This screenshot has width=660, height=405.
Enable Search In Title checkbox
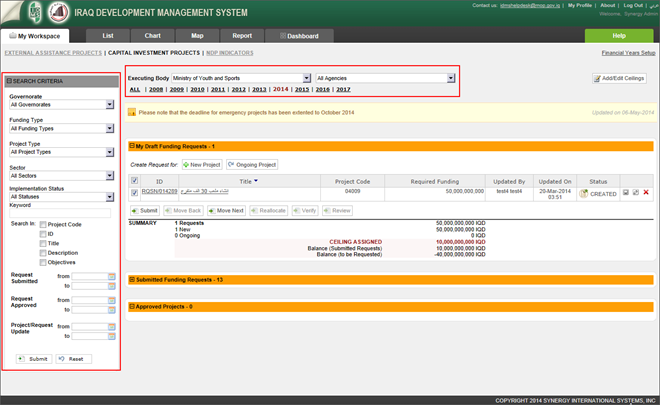pos(43,244)
